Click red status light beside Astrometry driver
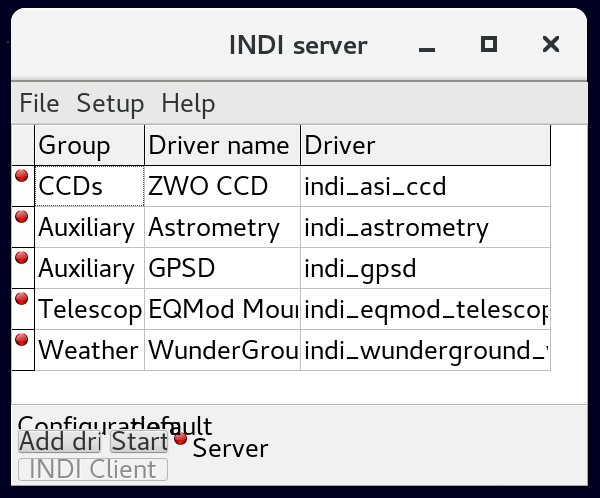Screen dimensions: 600x498 pos(22,217)
